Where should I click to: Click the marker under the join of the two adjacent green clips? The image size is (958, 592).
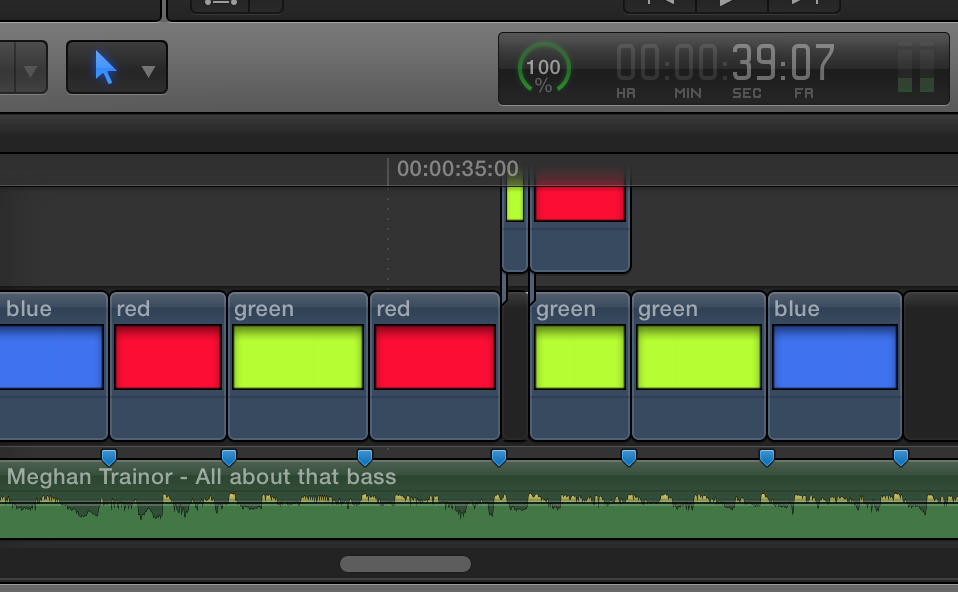(x=629, y=458)
